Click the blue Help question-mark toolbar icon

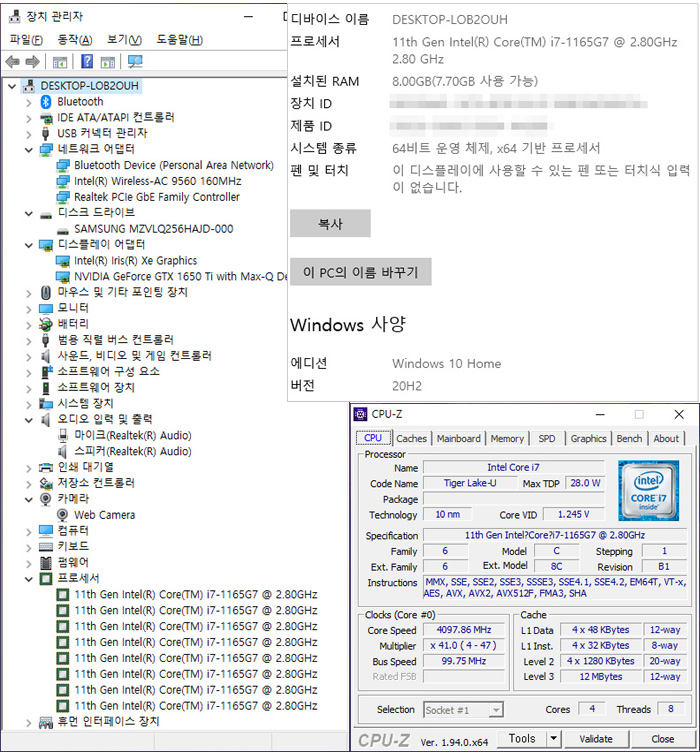(87, 62)
